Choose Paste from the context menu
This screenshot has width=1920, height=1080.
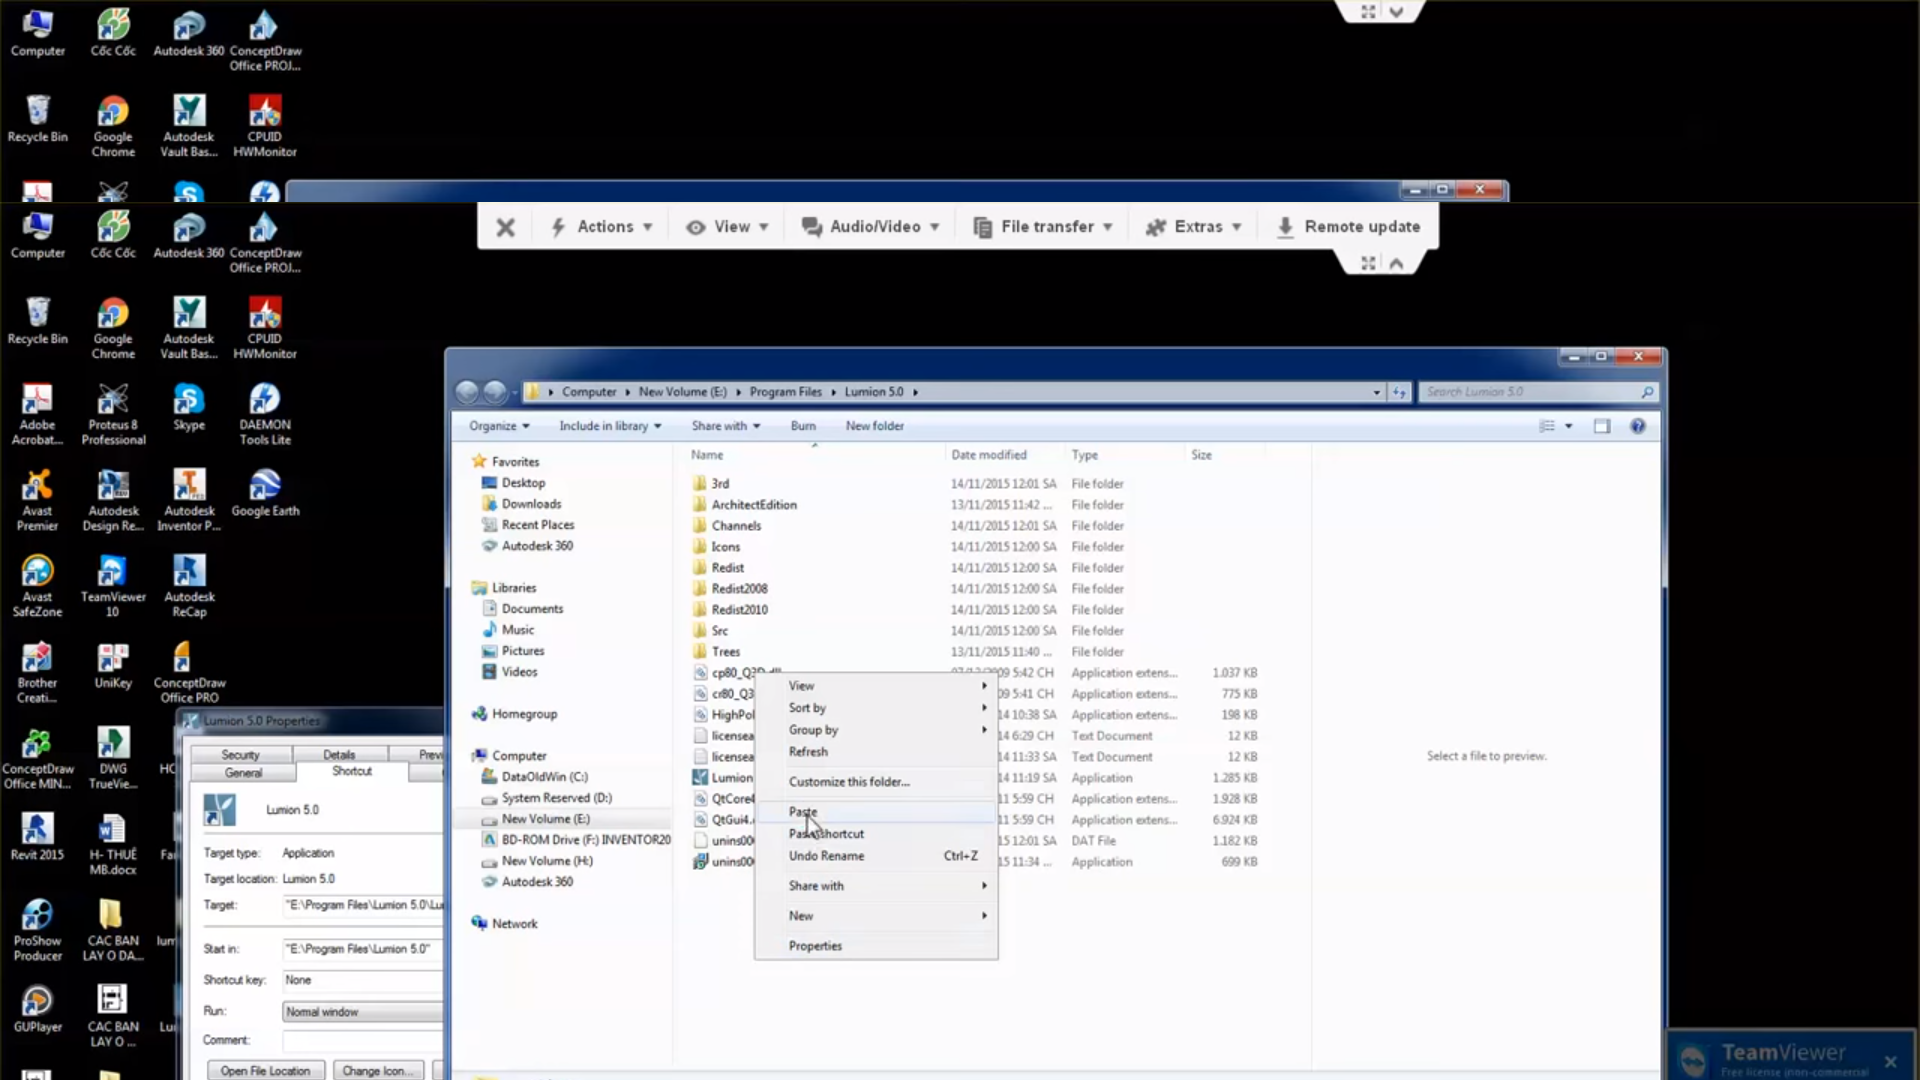pos(803,812)
